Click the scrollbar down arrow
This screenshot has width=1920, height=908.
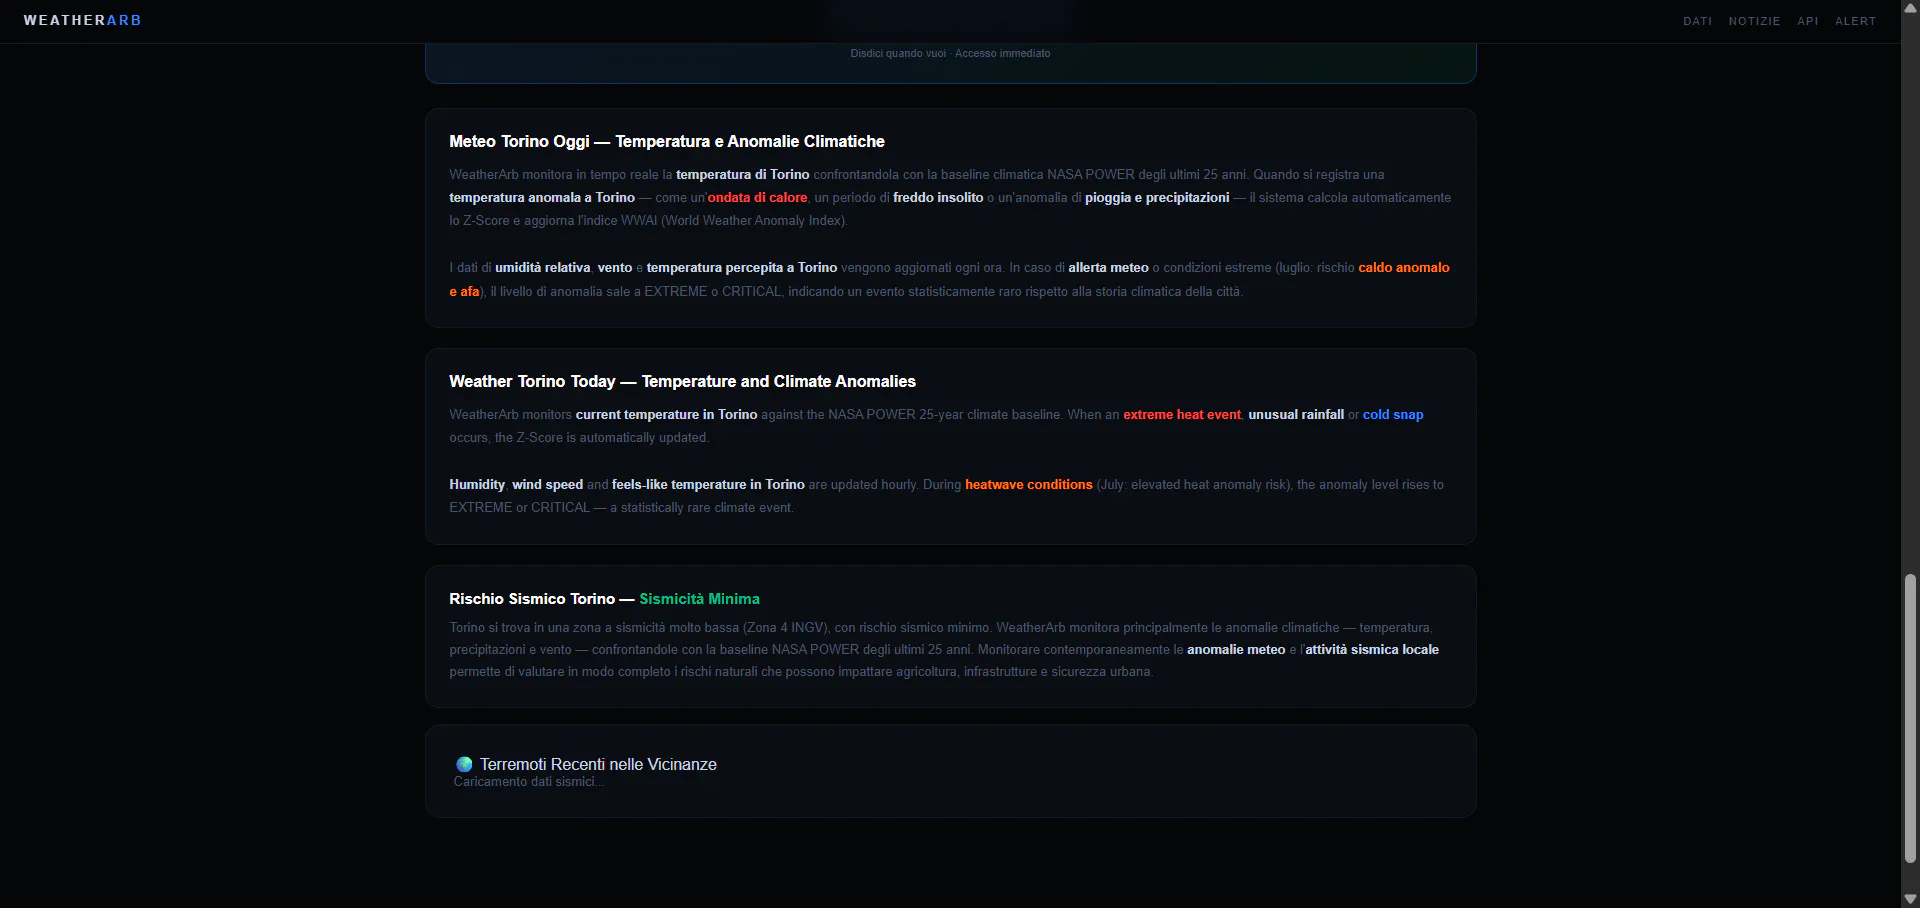(1910, 899)
